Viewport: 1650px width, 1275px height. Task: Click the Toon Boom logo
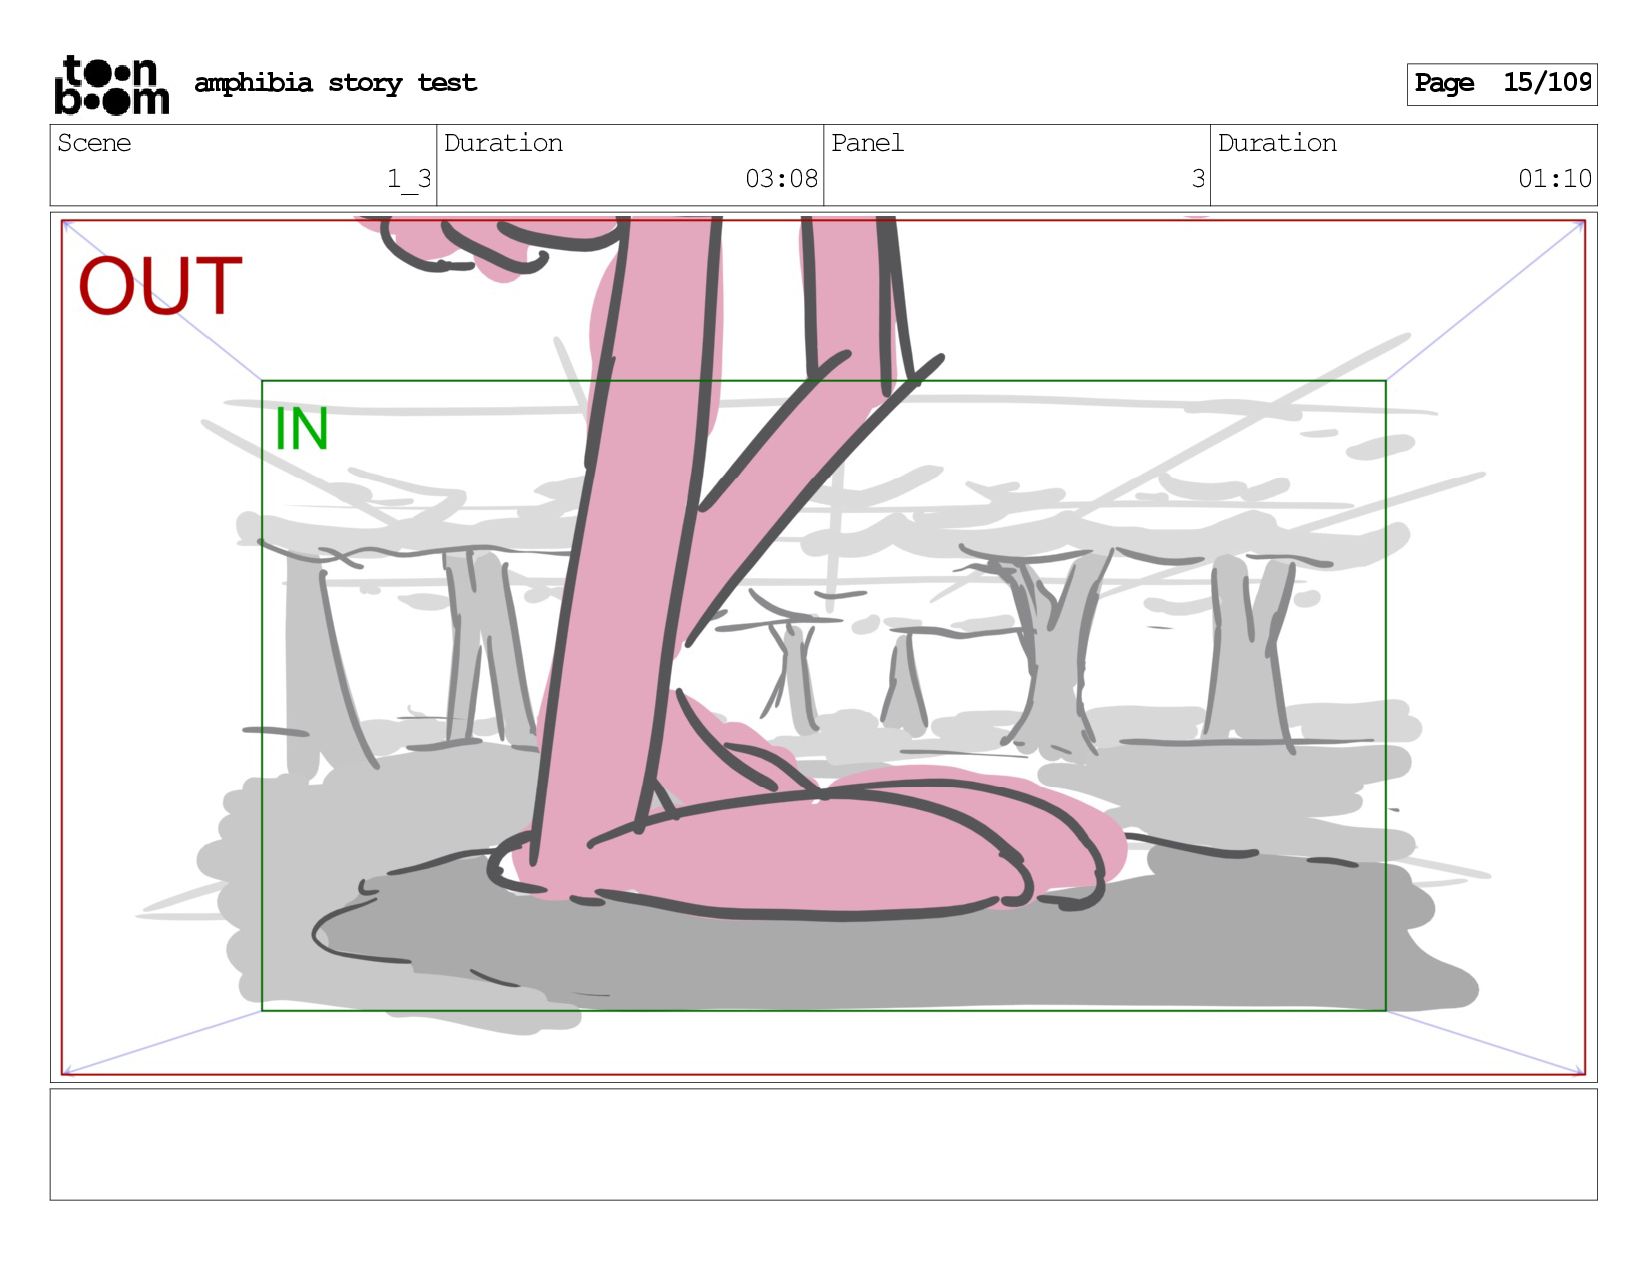click(x=111, y=85)
